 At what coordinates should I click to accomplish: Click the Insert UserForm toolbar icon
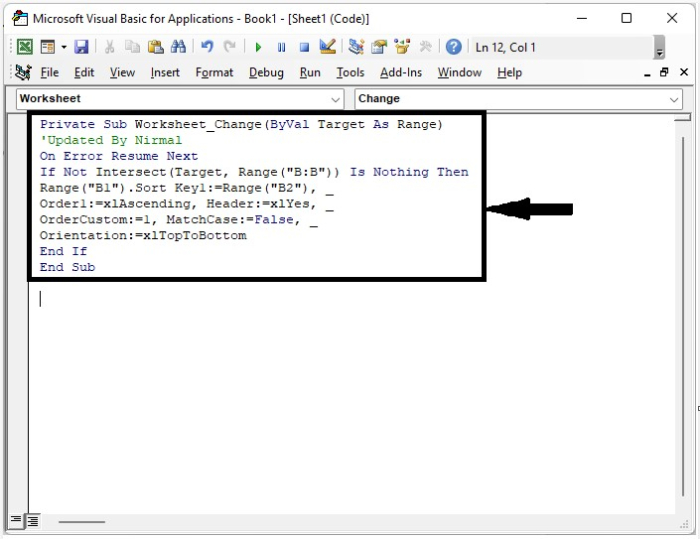(47, 47)
